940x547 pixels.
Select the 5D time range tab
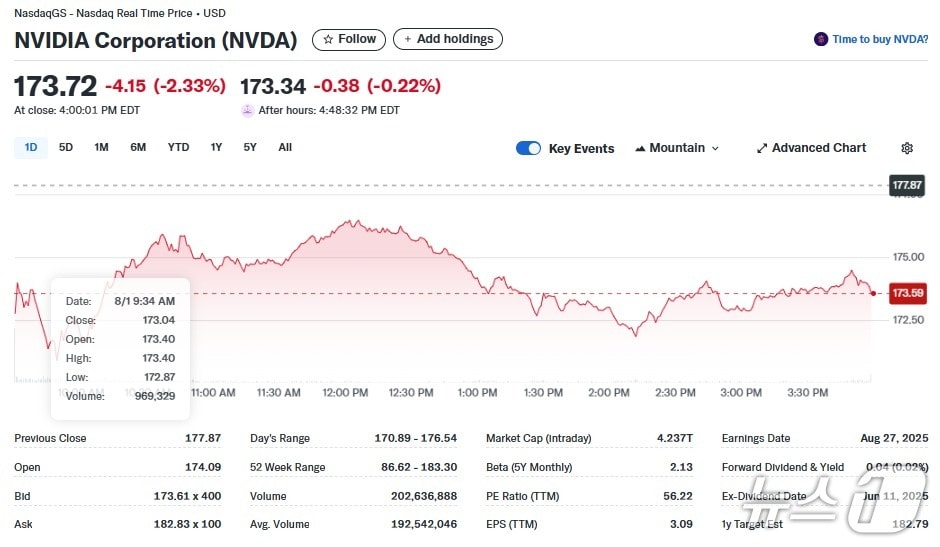point(66,147)
